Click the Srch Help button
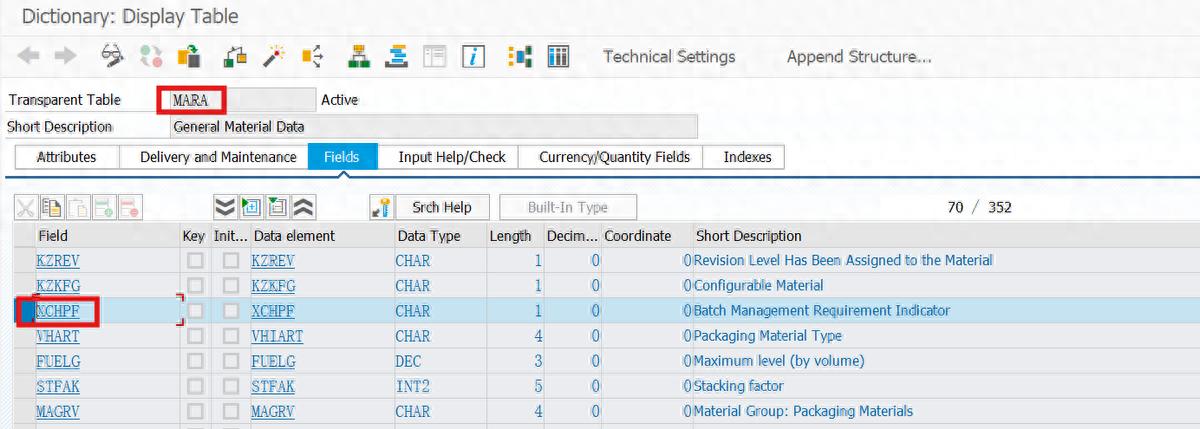The height and width of the screenshot is (429, 1200). [441, 207]
